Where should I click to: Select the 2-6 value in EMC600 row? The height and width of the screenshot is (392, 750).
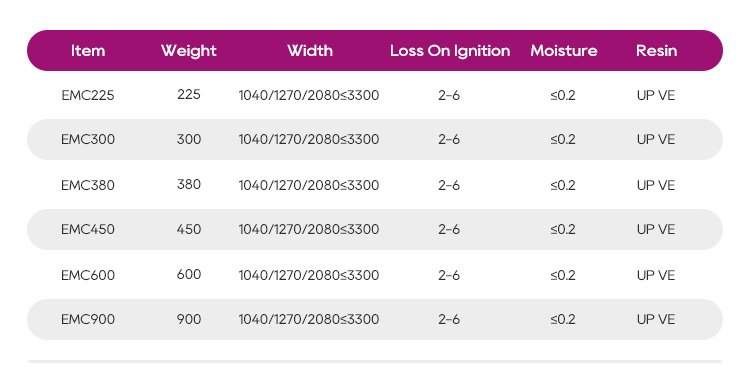pos(449,275)
